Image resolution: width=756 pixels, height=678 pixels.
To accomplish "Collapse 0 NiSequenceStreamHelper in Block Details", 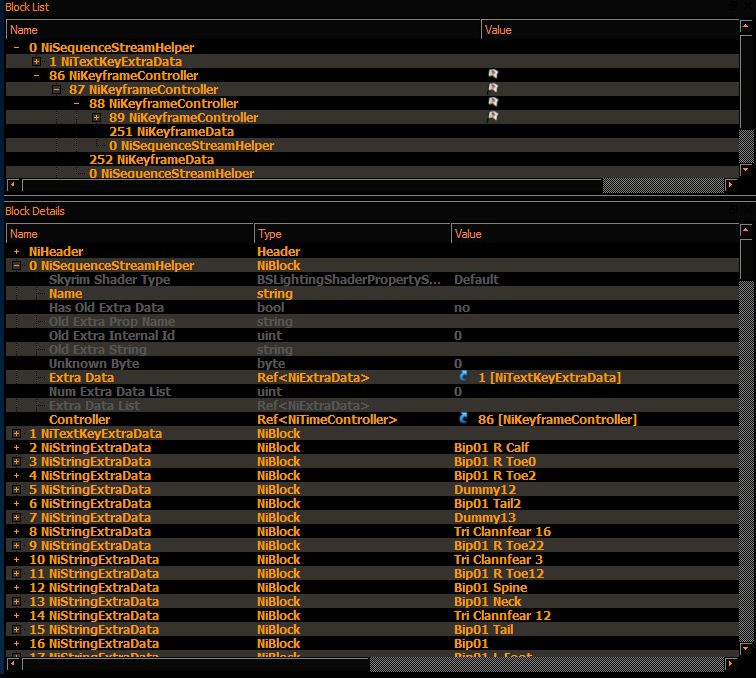I will coord(16,265).
